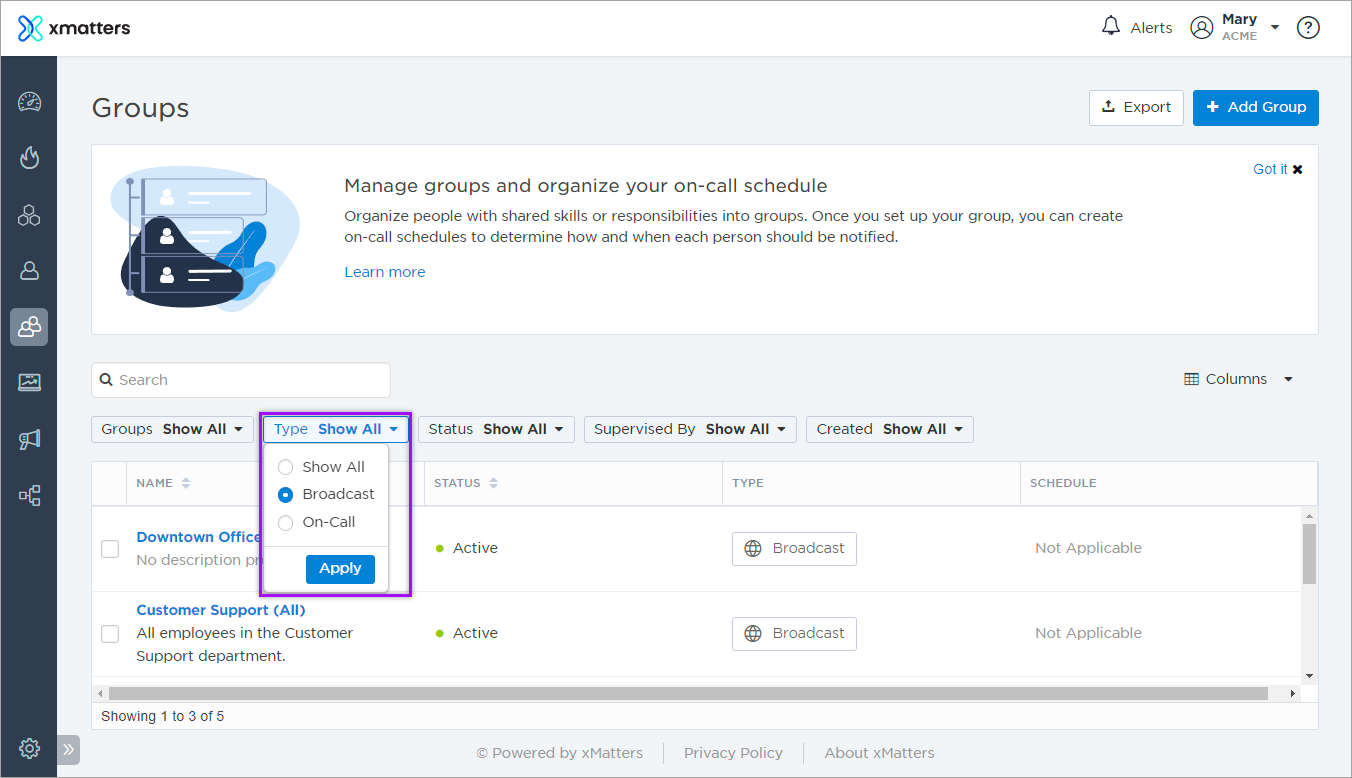Open the Downtown Office group link
This screenshot has width=1352, height=778.
click(198, 537)
